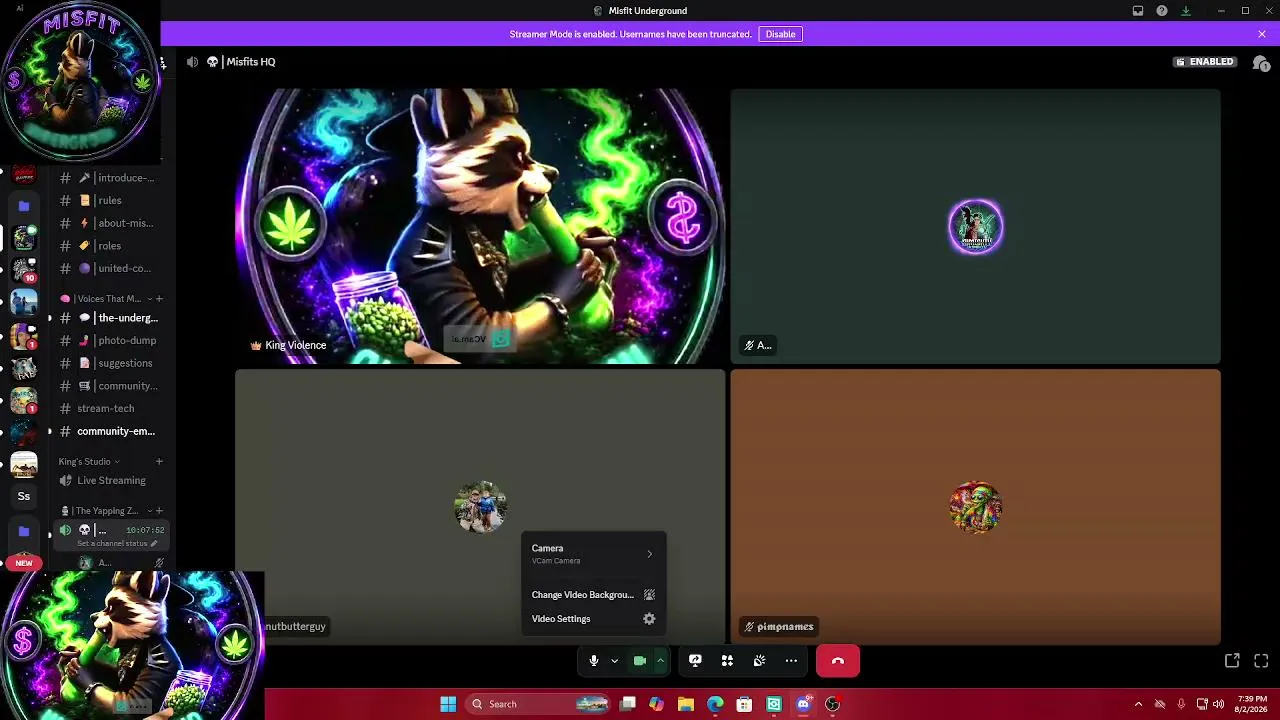1280x720 pixels.
Task: Click the taskbar Search box
Action: (x=539, y=704)
